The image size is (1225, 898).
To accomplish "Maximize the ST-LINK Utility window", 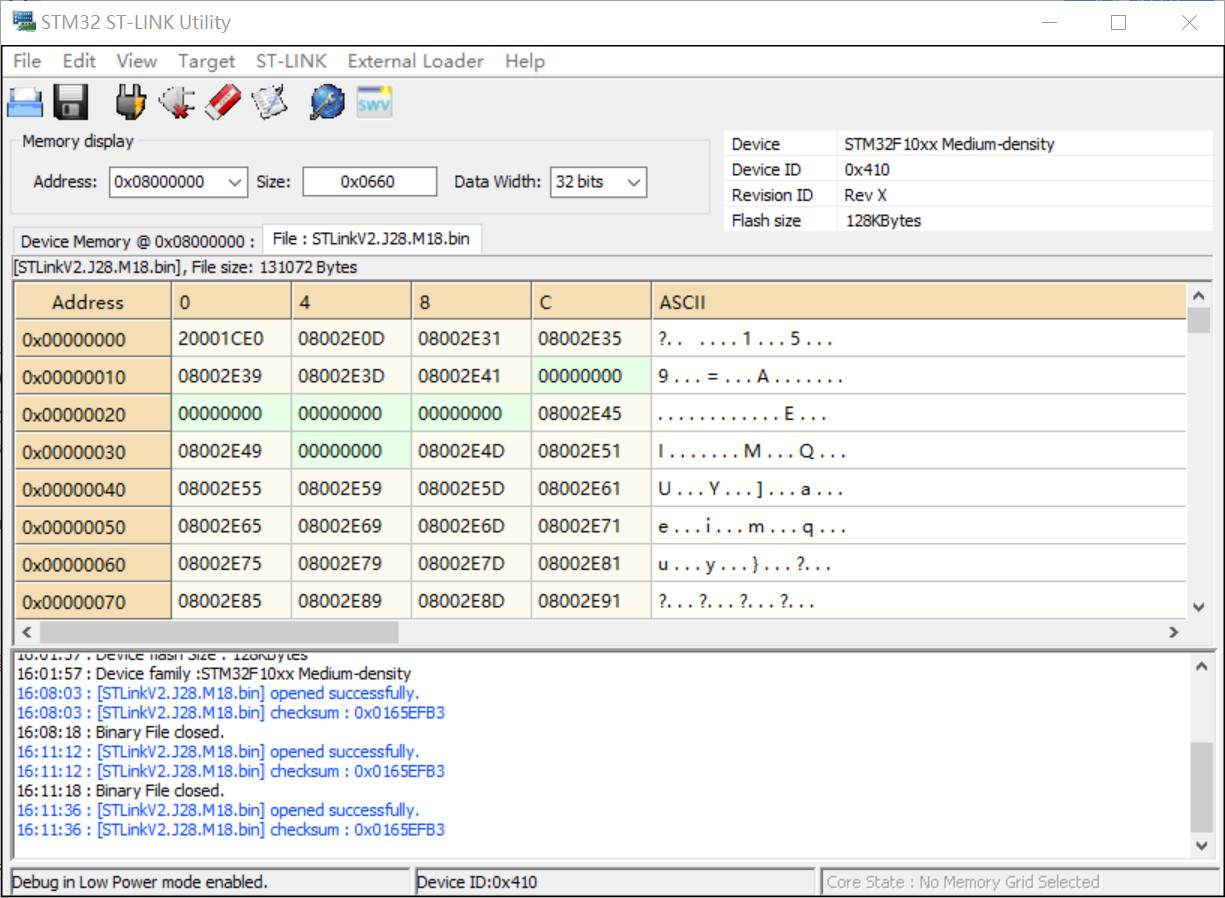I will [x=1119, y=22].
